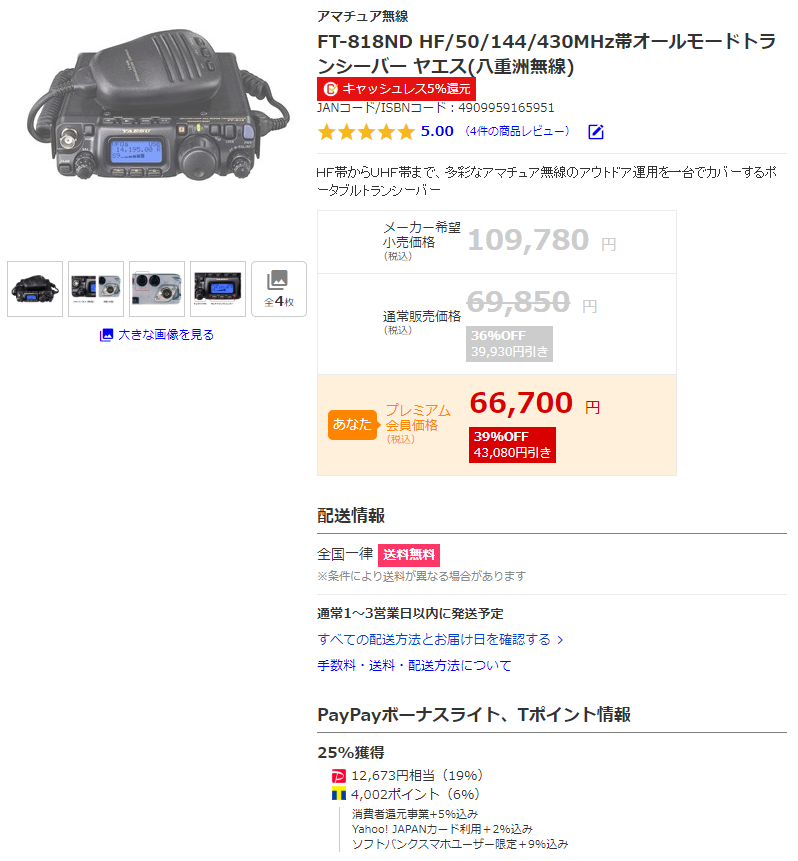
Task: Click the main FT-818ND product image
Action: pos(158,104)
